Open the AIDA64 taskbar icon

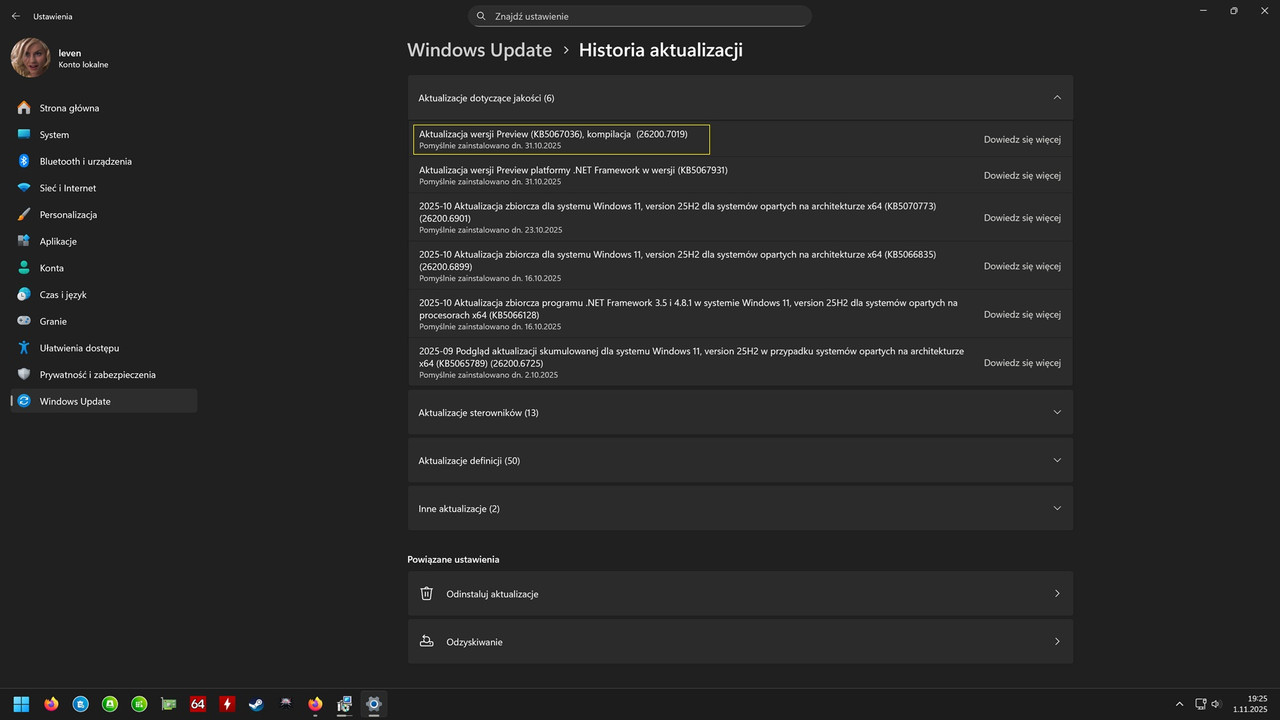[198, 704]
